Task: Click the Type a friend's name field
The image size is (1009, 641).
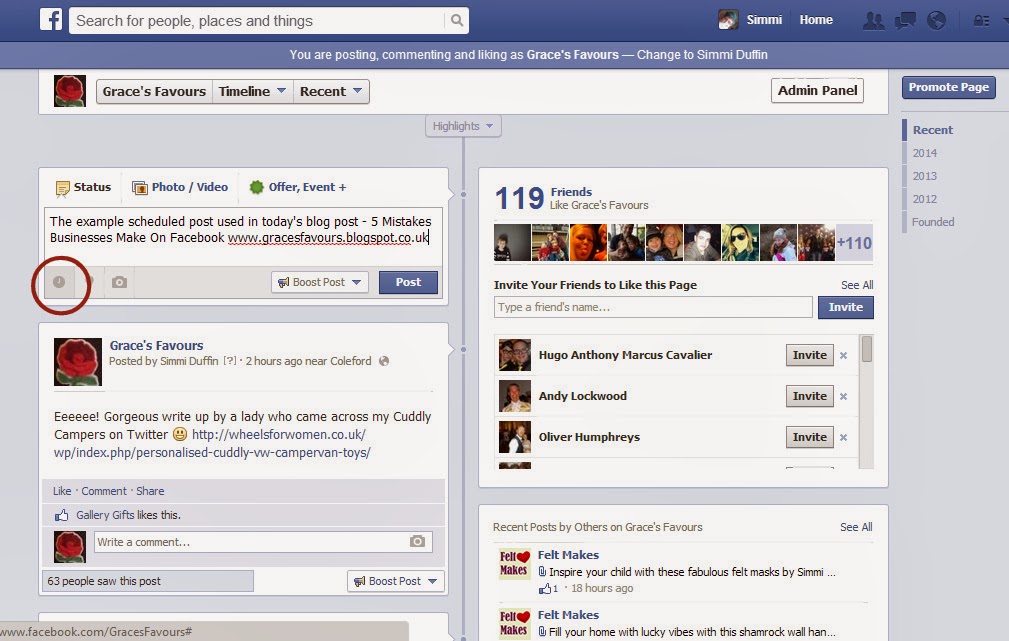Action: 653,307
